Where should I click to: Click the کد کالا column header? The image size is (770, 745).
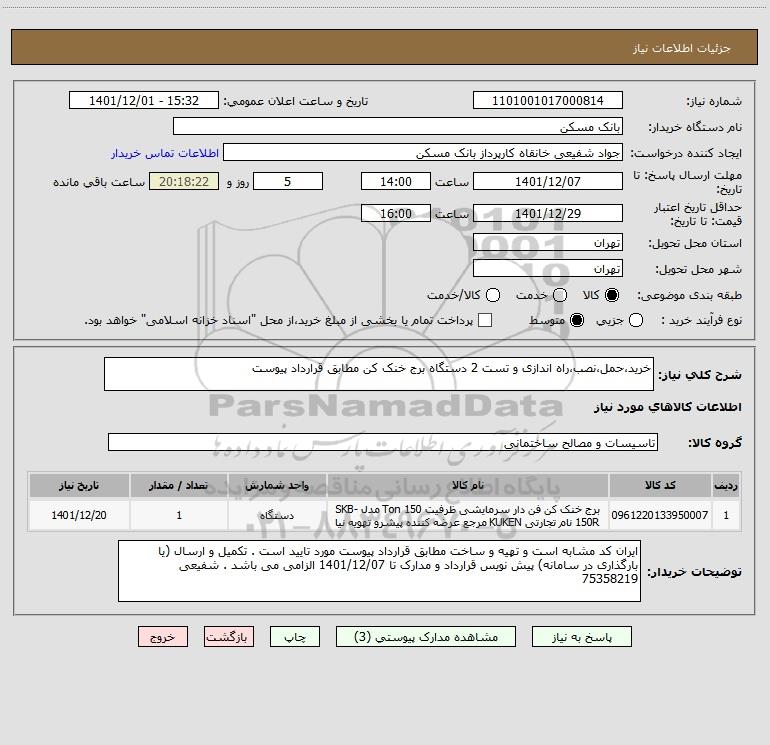(x=660, y=485)
